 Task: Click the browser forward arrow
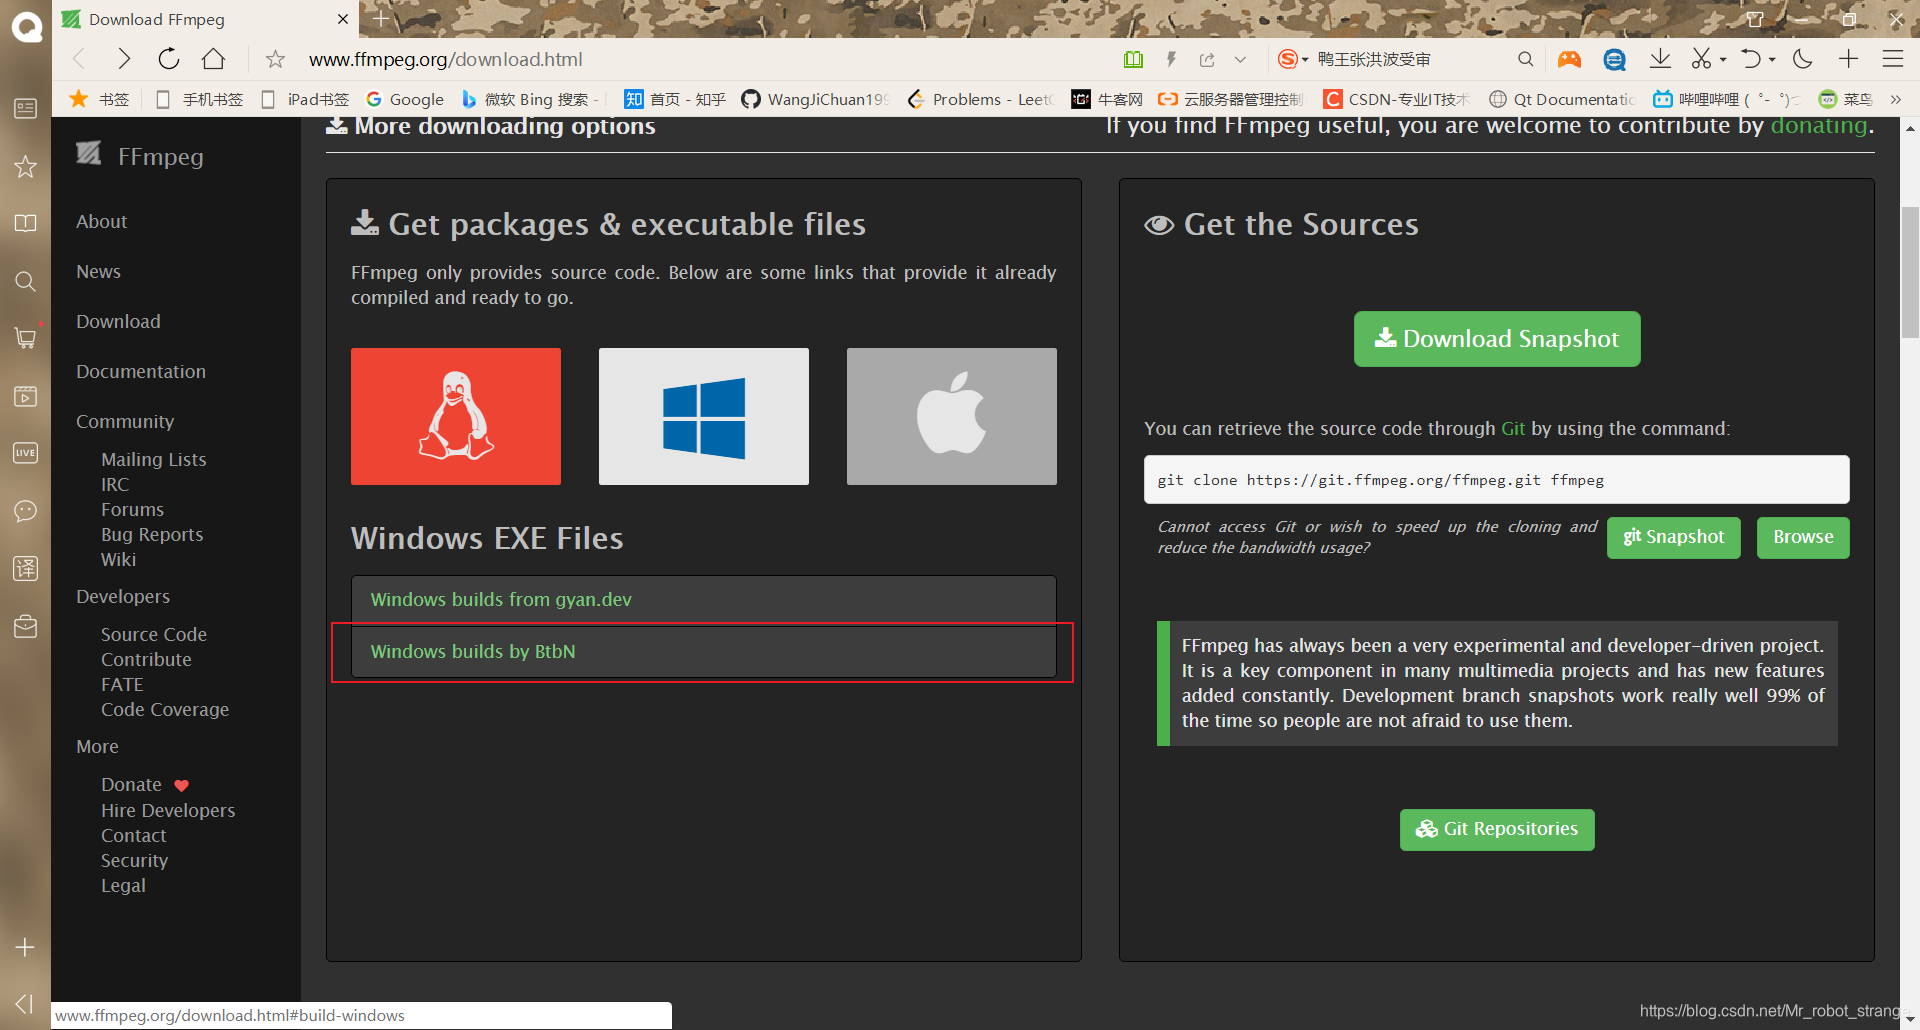(124, 59)
